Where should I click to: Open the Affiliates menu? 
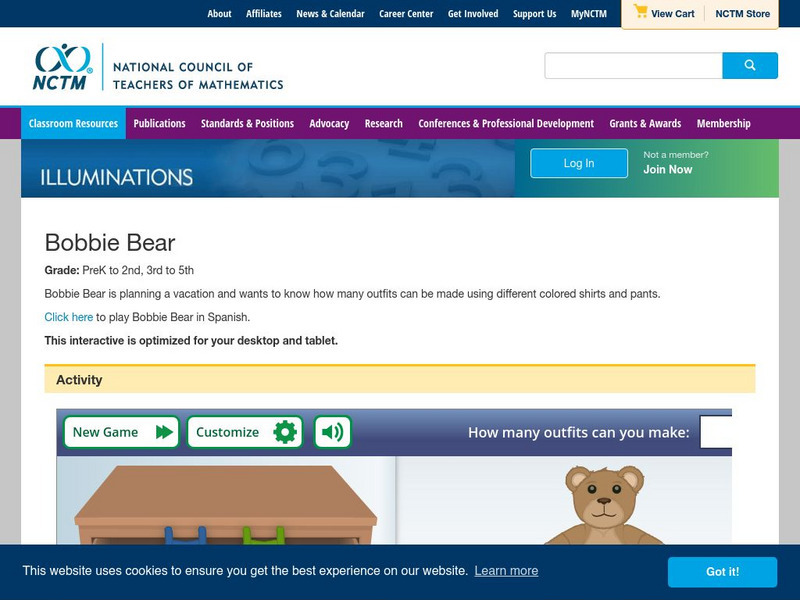[264, 14]
